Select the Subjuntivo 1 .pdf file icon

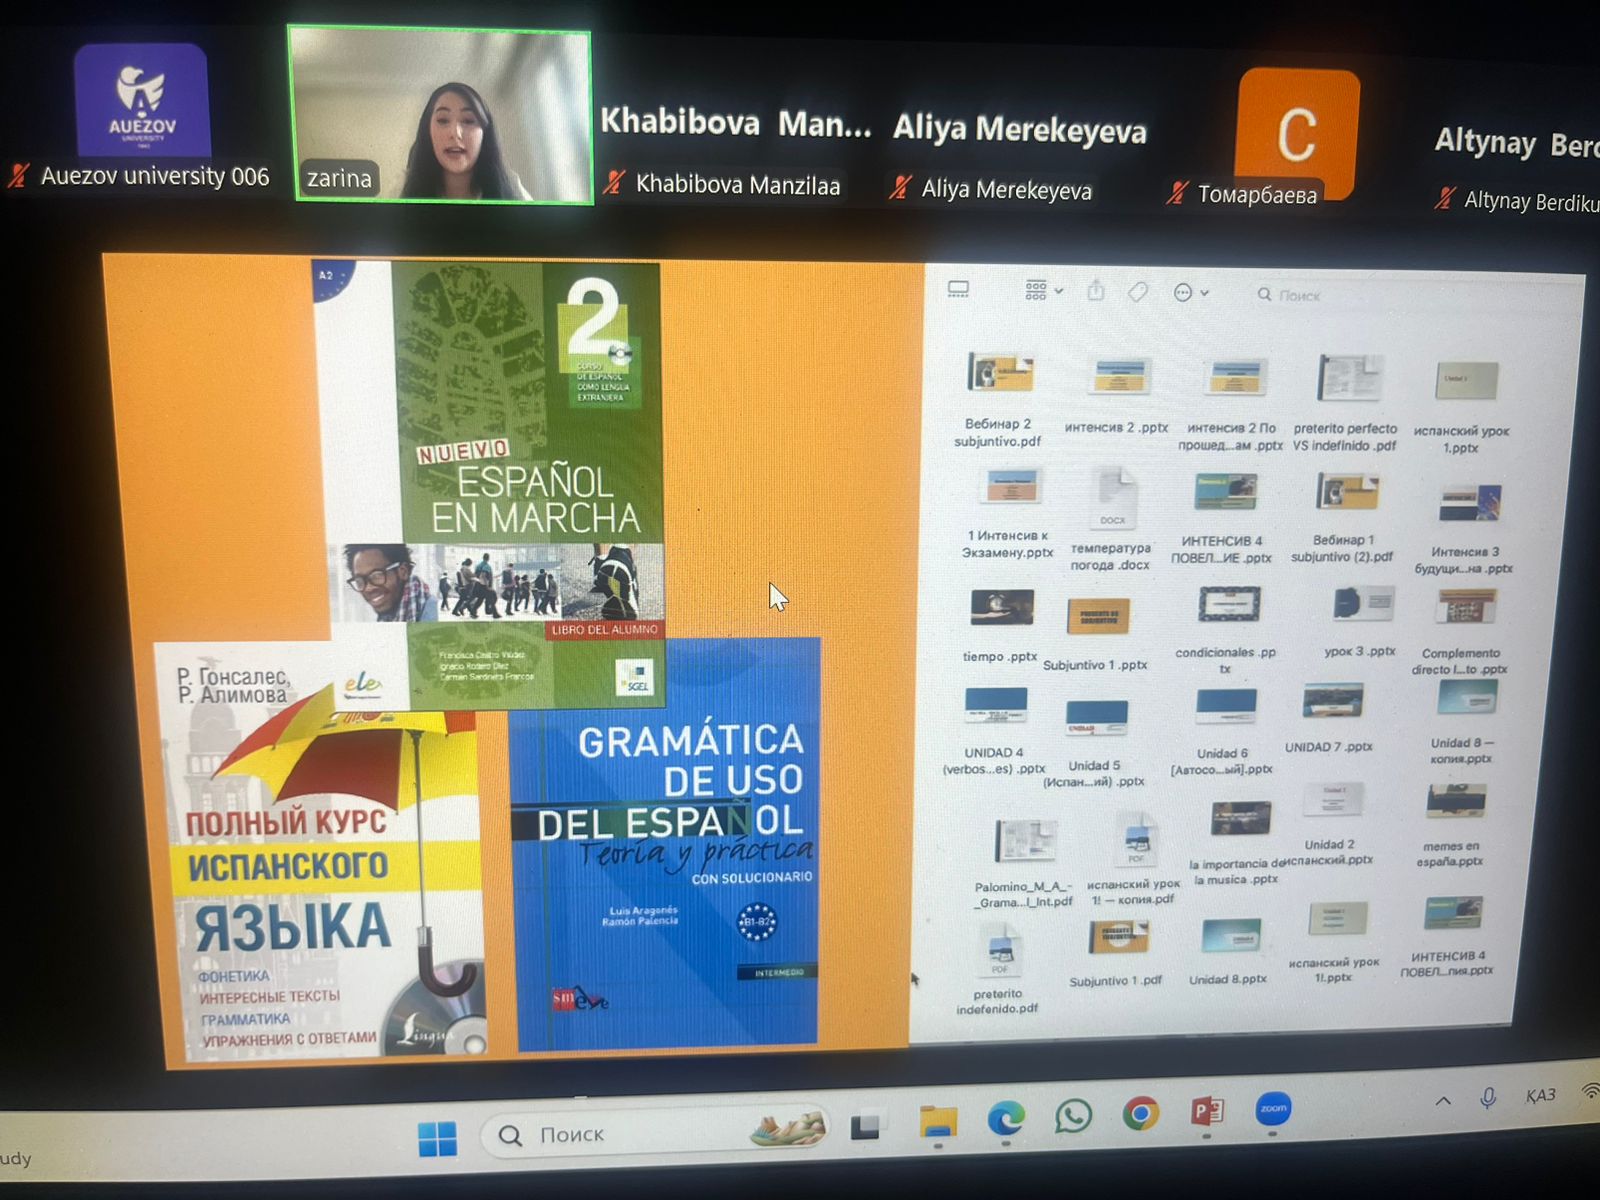[1118, 937]
